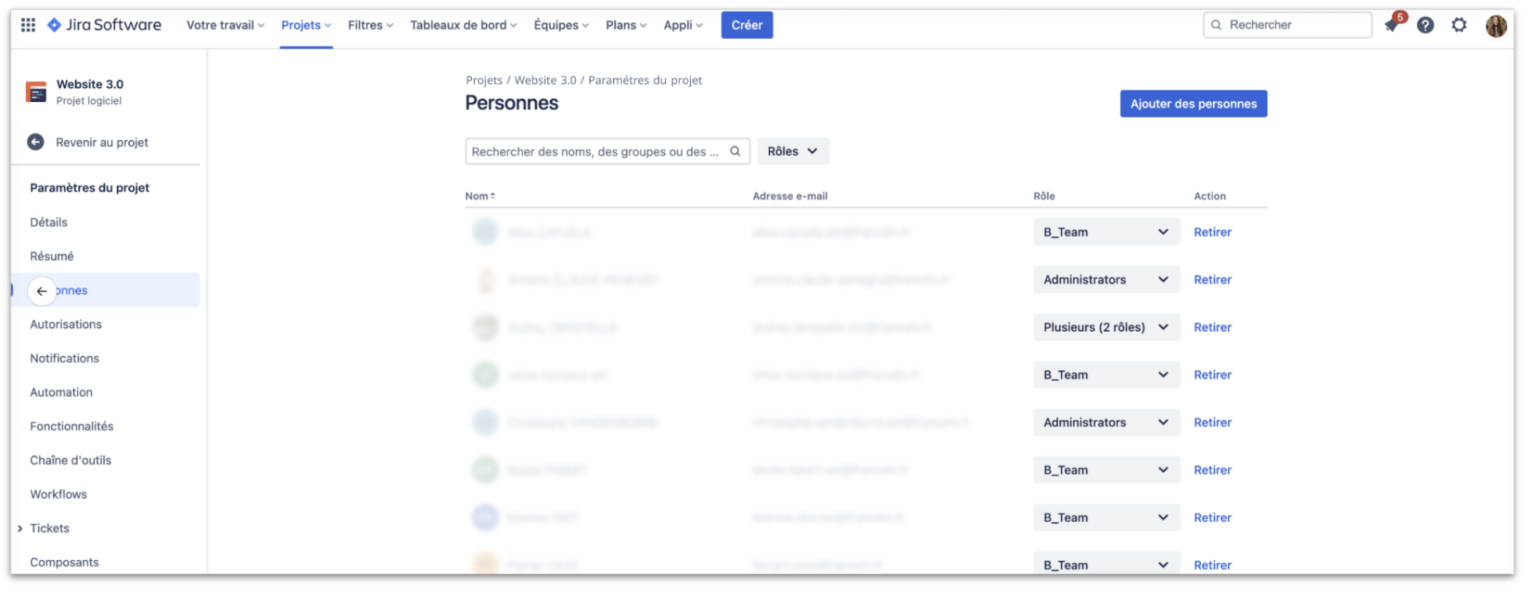Screen dimensions: 1536x592
Task: Open the Tableaux de bord menu
Action: (463, 25)
